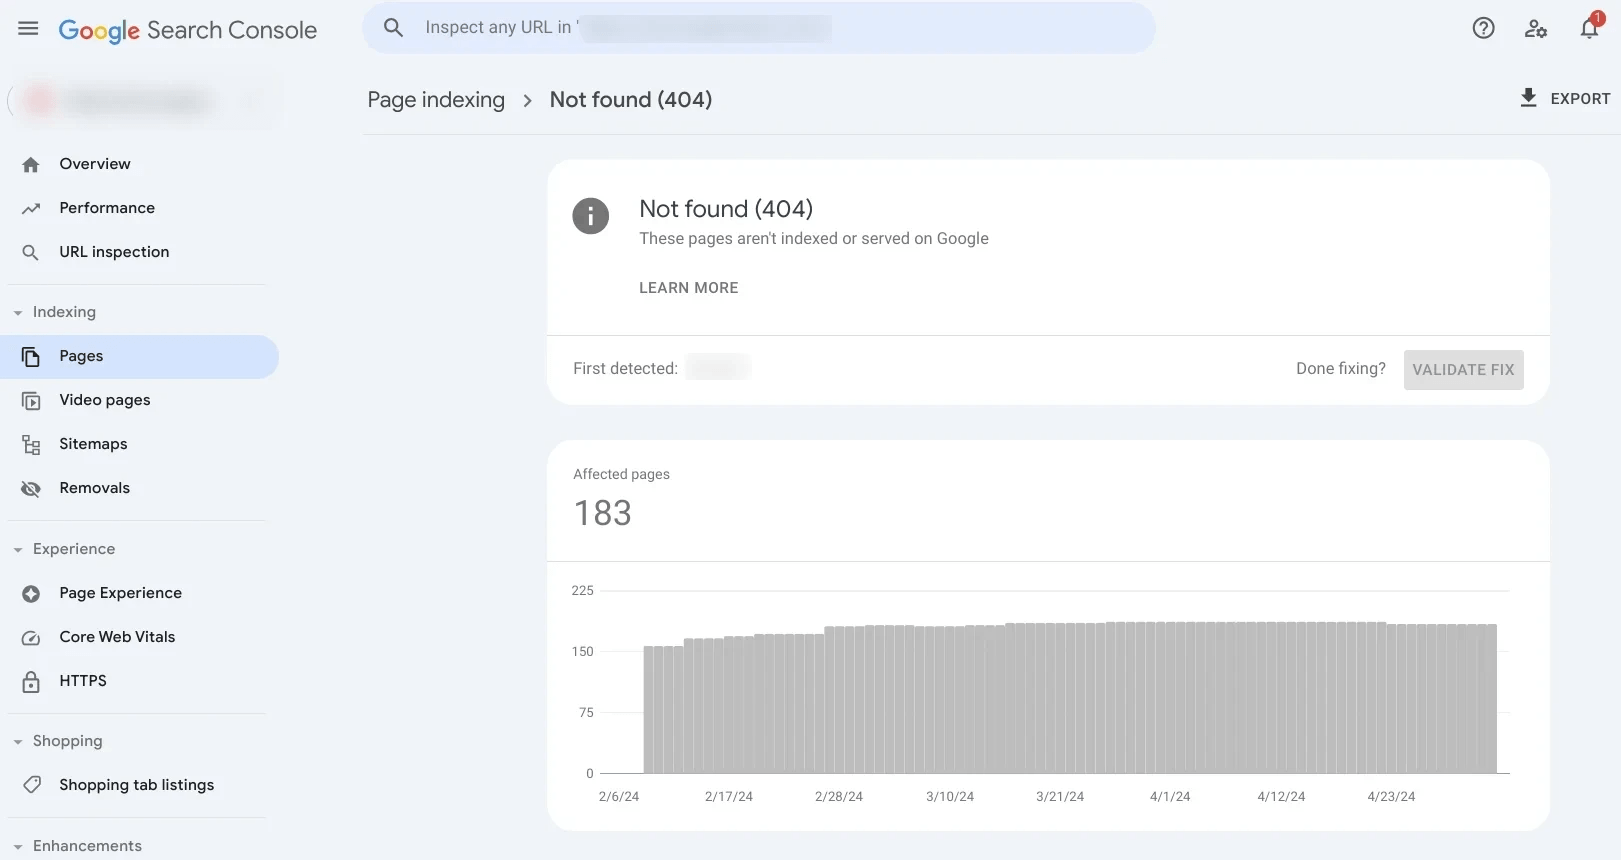Focus the Inspect any URL field
Screen dimensions: 1621x860
click(x=758, y=28)
